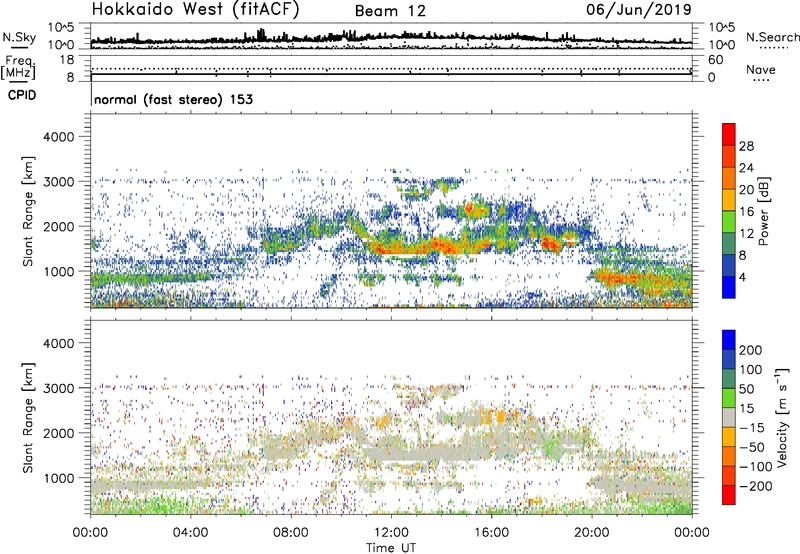
Task: Pick the red top segment of Power colorbar
Action: [x=729, y=134]
